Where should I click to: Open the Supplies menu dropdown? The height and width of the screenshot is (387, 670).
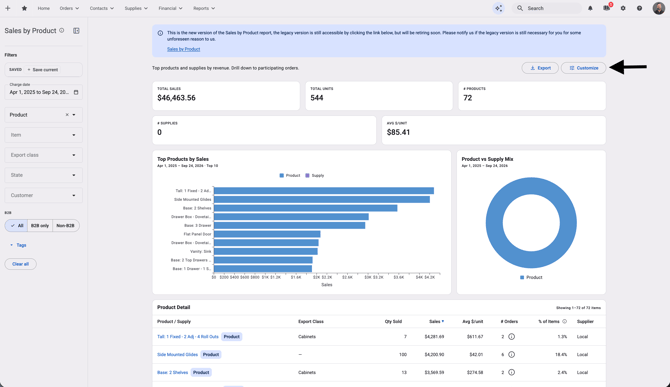[136, 8]
